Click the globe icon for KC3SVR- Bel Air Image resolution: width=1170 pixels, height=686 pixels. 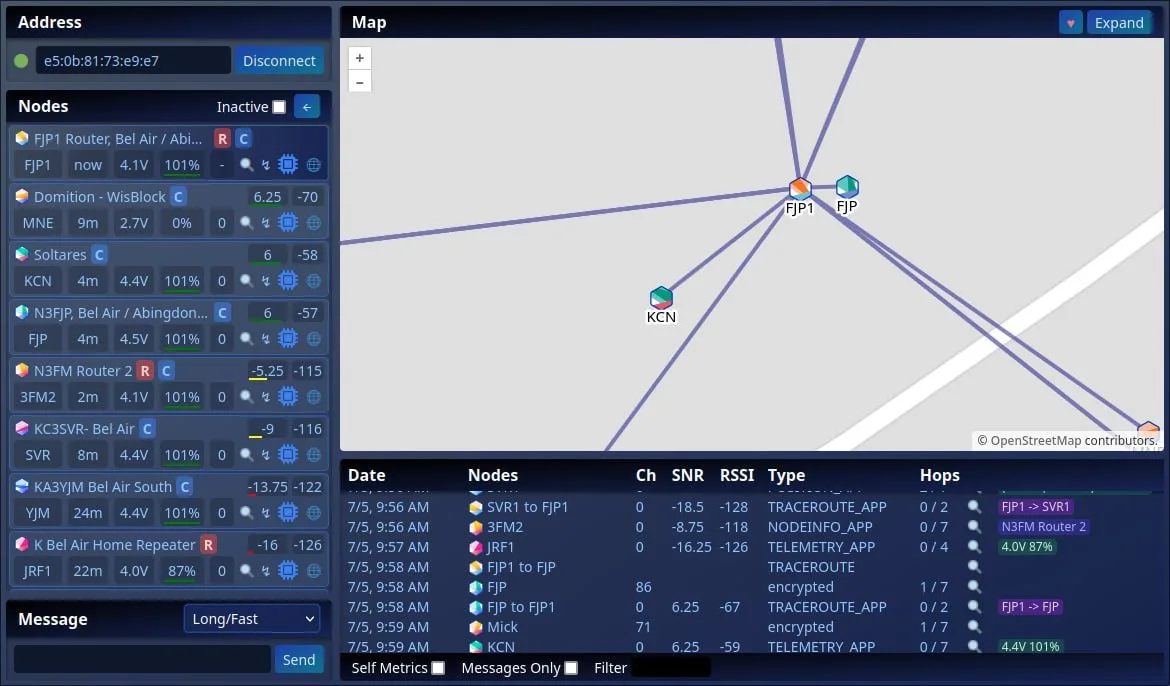pos(314,455)
